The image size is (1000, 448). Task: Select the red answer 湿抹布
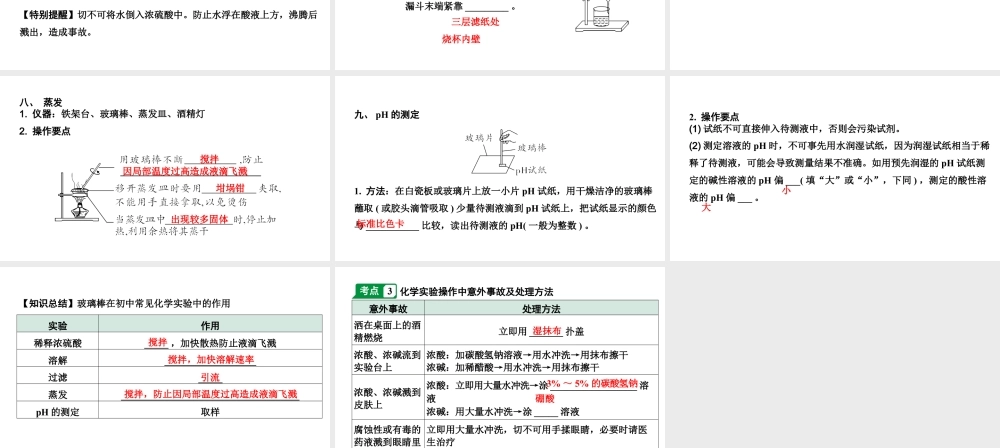[547, 331]
